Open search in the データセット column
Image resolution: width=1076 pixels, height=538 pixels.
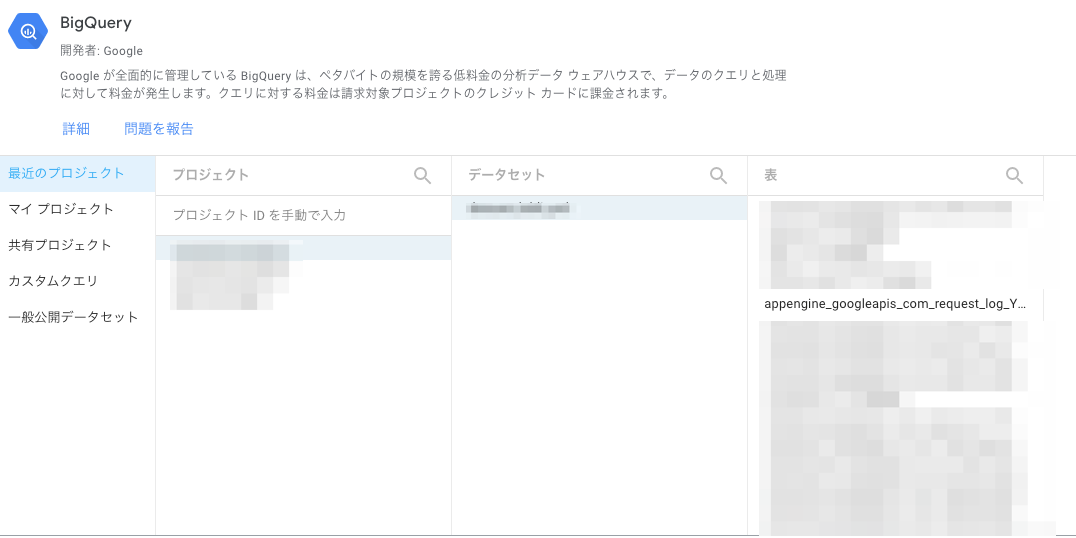coord(718,176)
